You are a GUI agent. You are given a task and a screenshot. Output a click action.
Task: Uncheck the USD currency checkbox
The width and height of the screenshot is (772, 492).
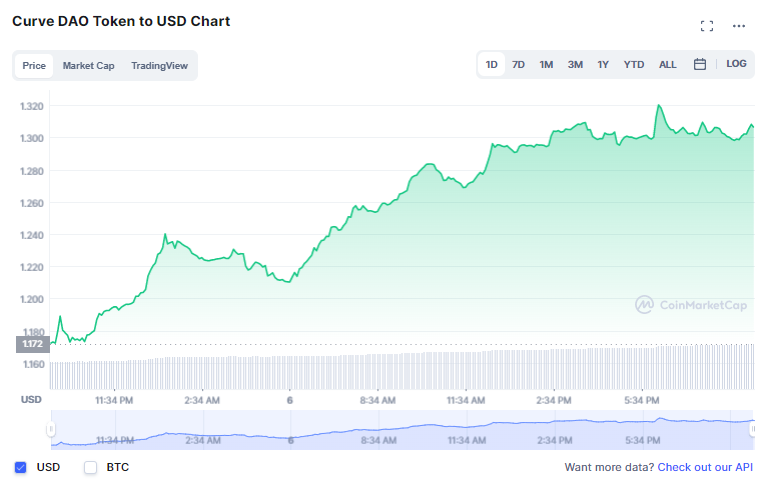(x=20, y=467)
